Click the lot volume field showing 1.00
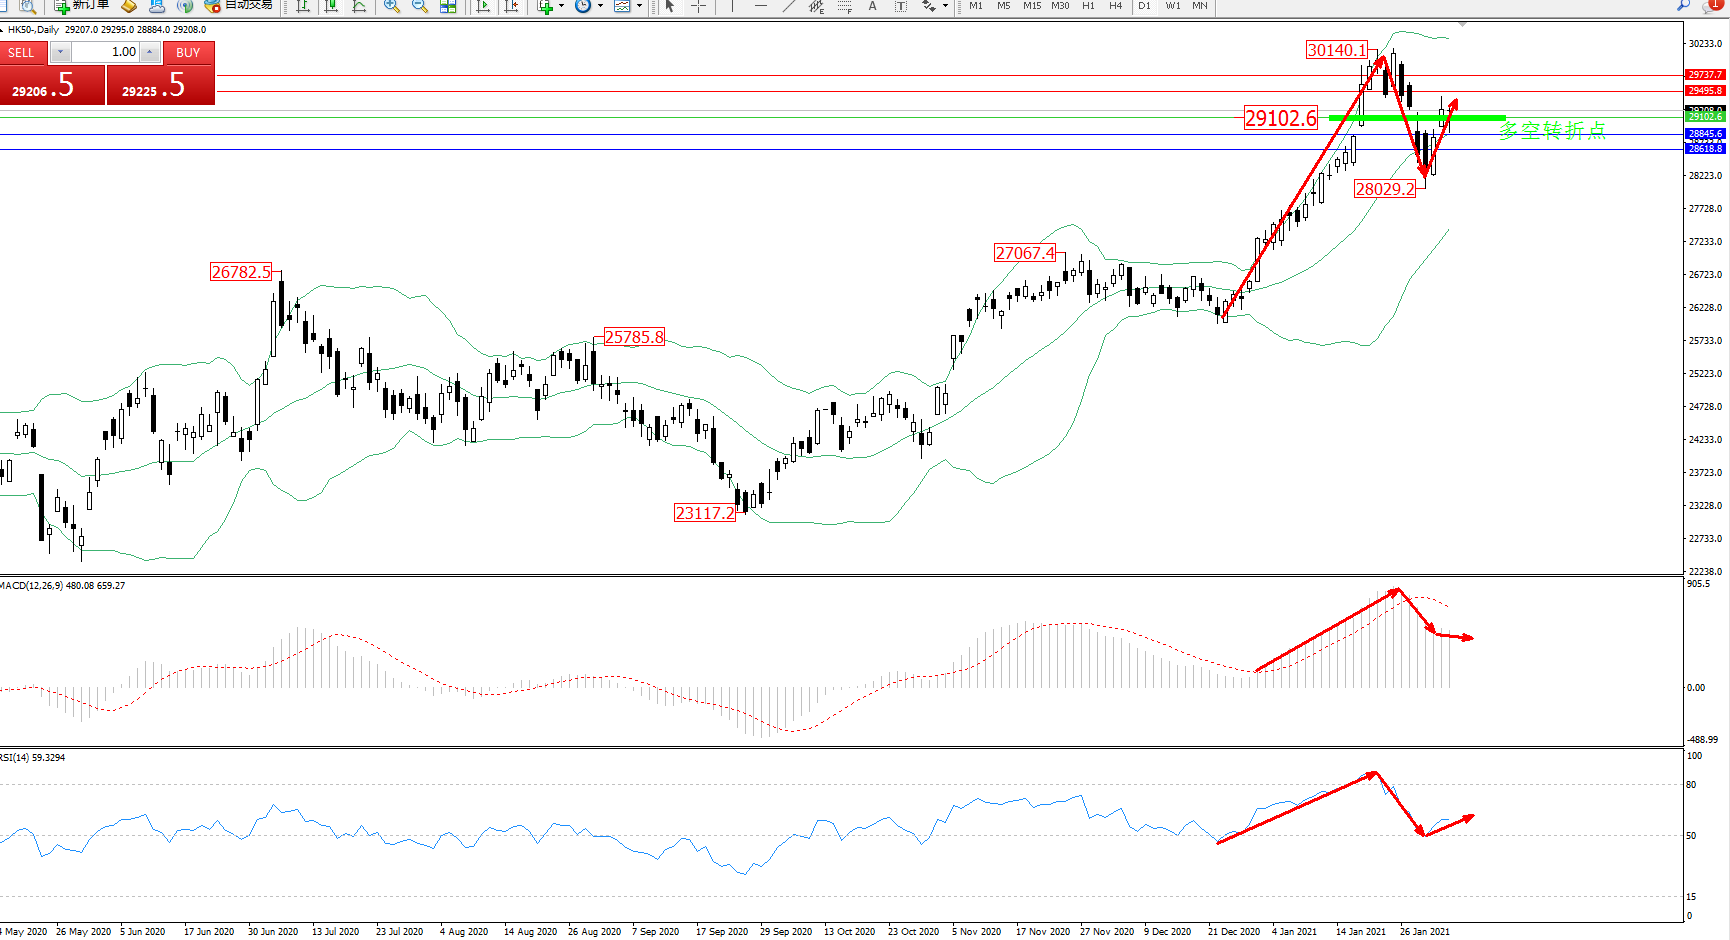 pyautogui.click(x=106, y=52)
